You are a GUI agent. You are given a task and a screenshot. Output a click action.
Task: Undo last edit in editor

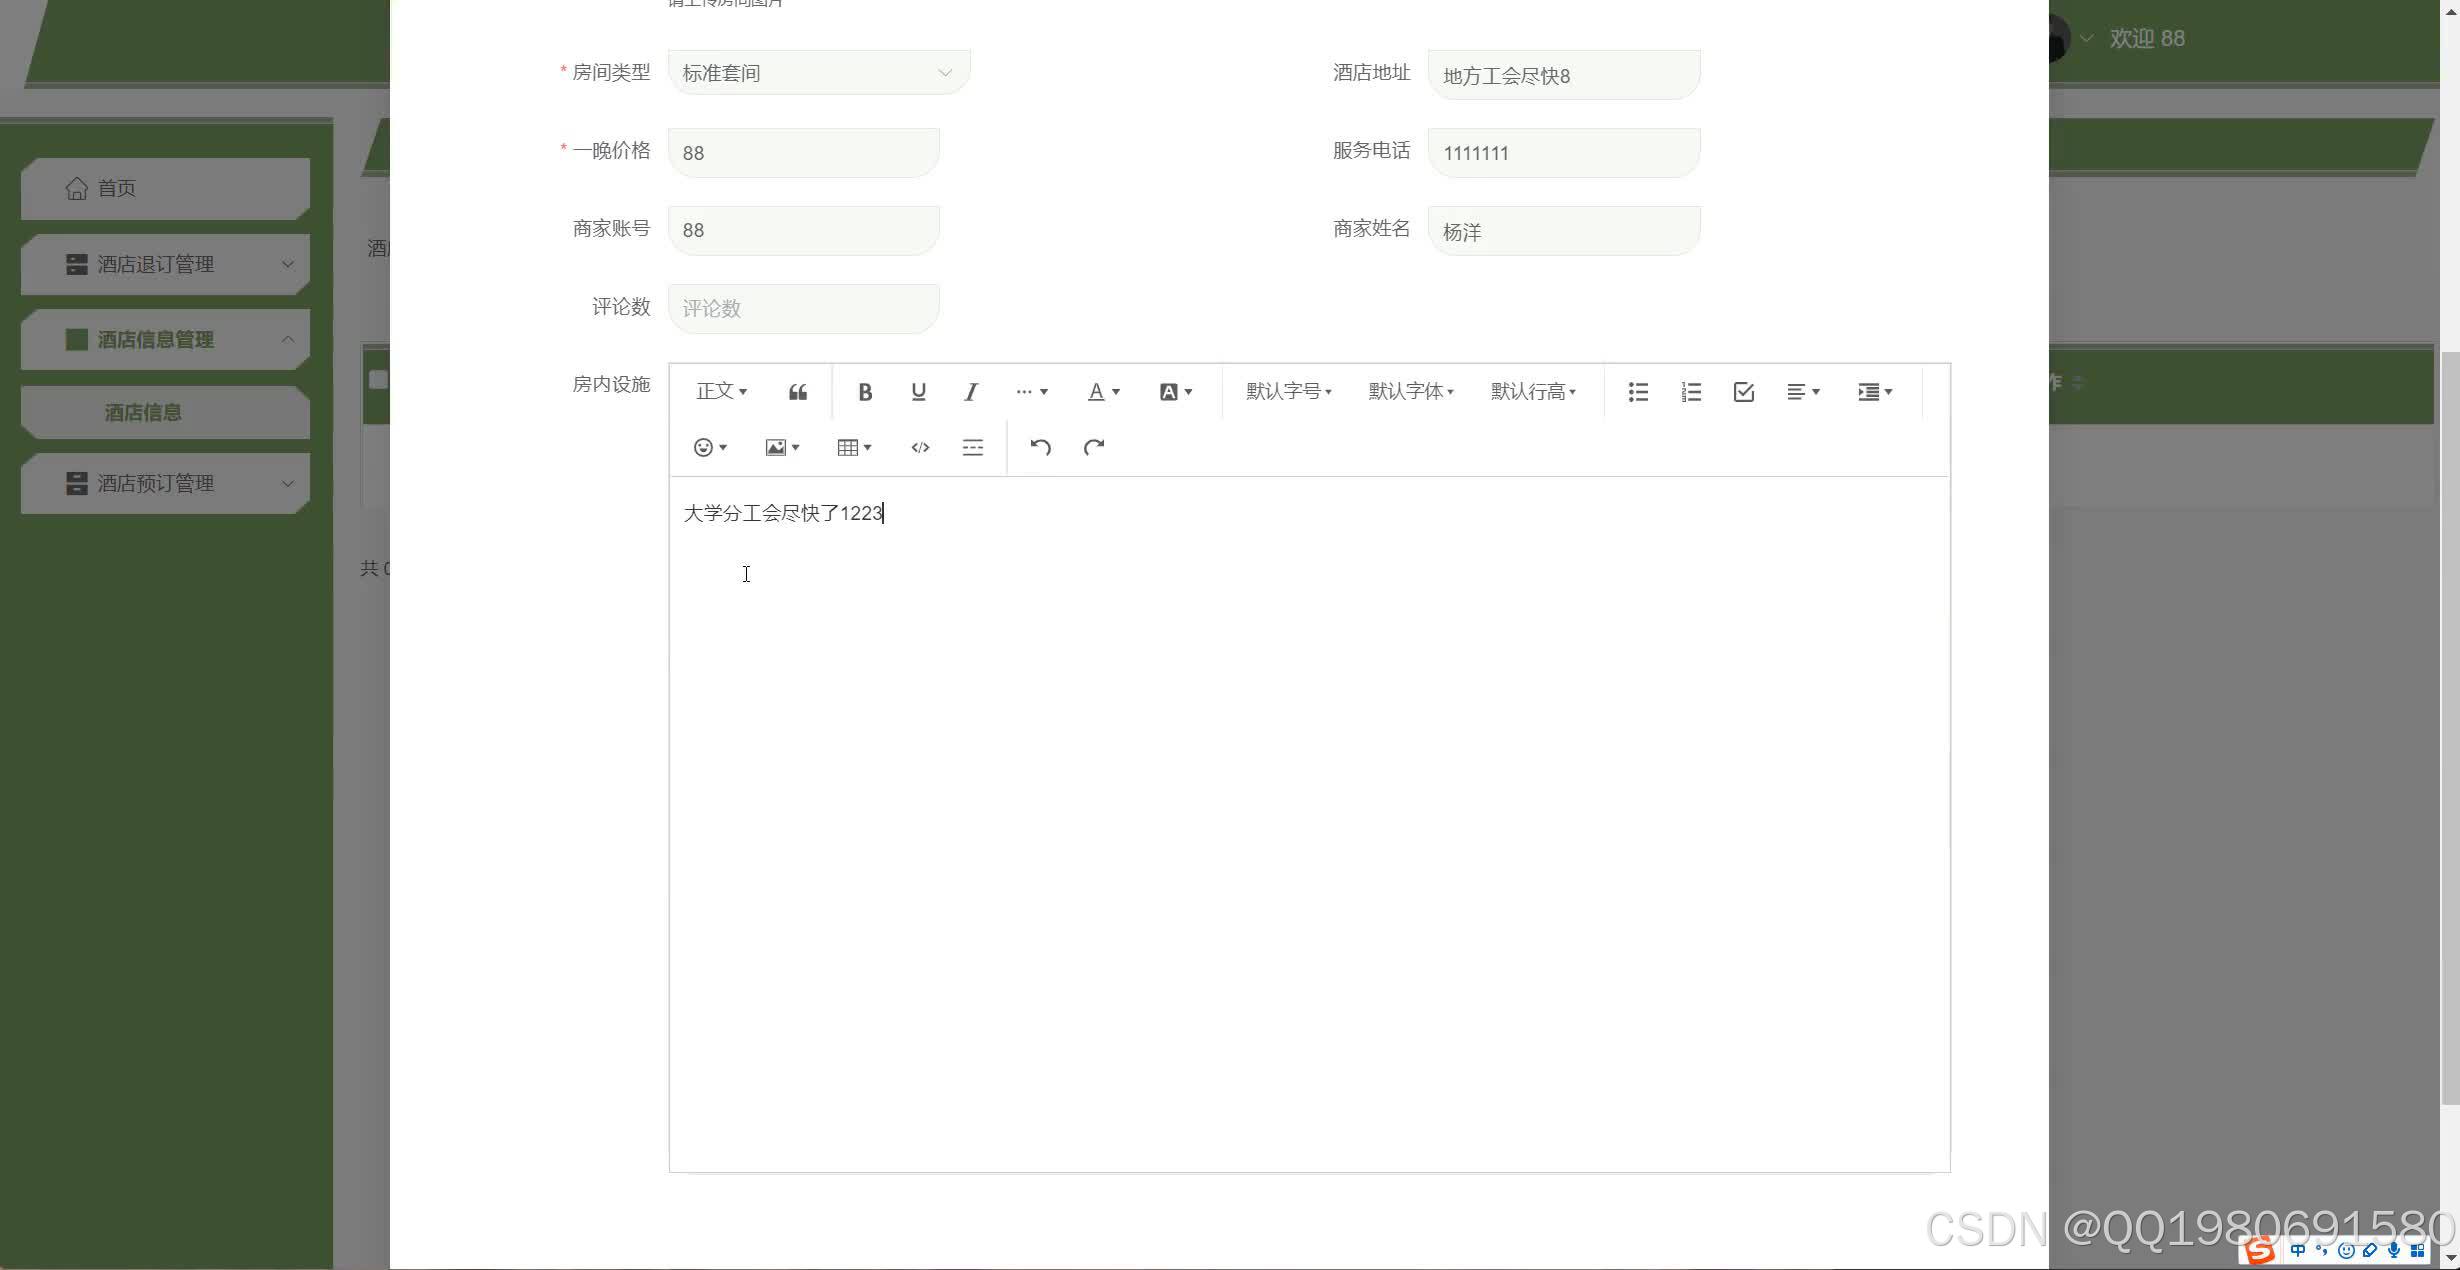pyautogui.click(x=1040, y=447)
